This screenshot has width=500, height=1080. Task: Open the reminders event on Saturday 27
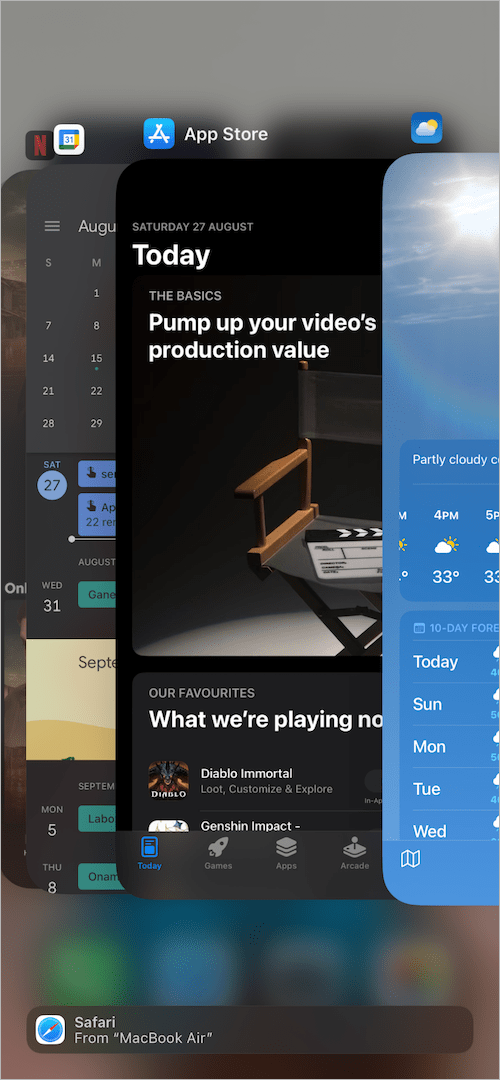97,514
